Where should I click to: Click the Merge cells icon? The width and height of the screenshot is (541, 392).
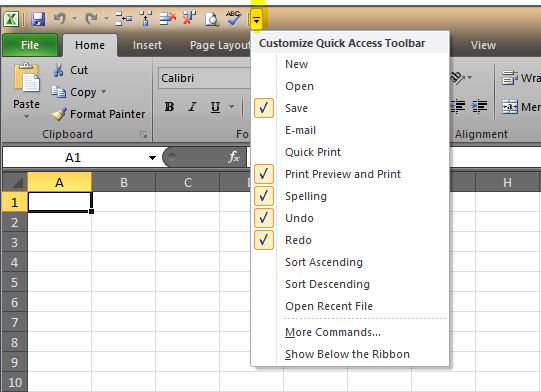(510, 107)
